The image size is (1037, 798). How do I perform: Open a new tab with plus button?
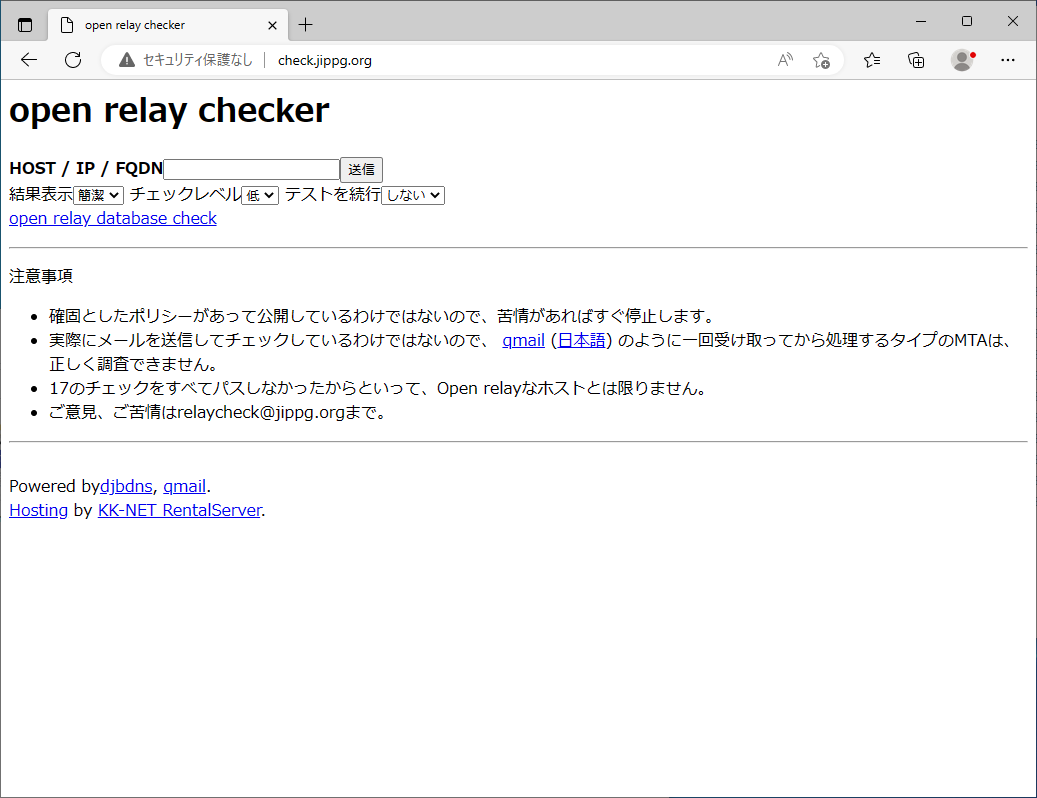coord(306,25)
